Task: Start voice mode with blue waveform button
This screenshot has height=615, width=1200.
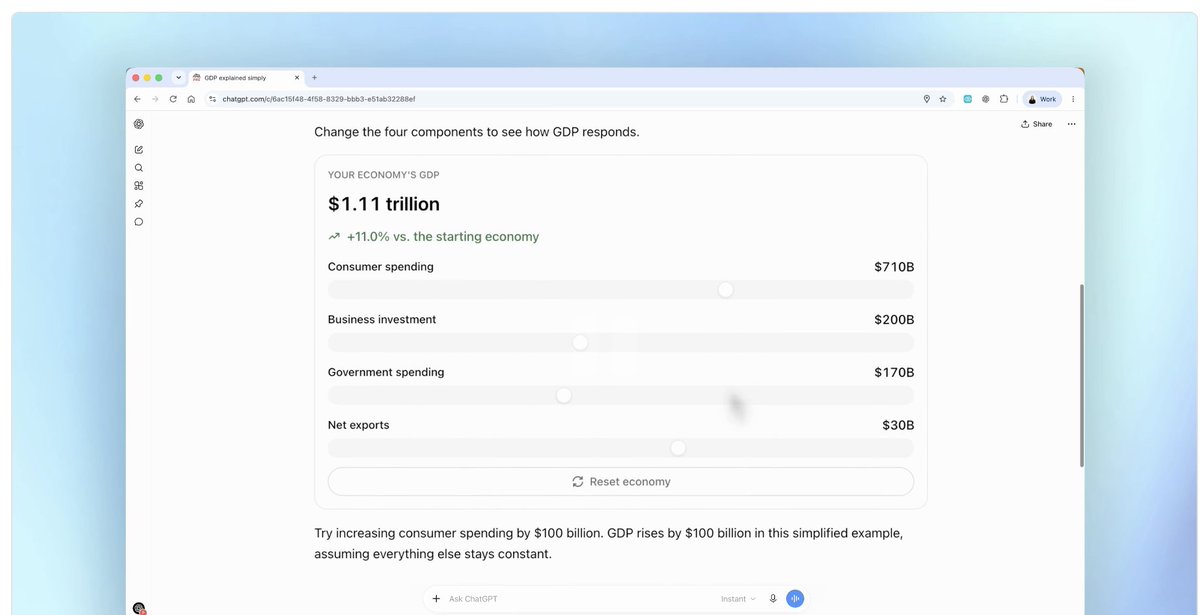Action: 795,599
